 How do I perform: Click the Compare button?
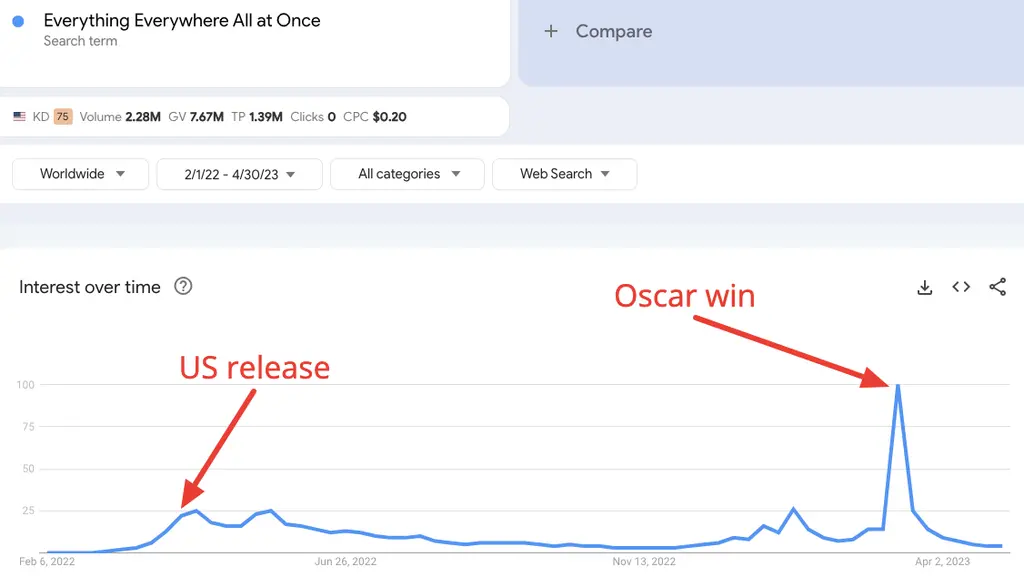coord(598,31)
